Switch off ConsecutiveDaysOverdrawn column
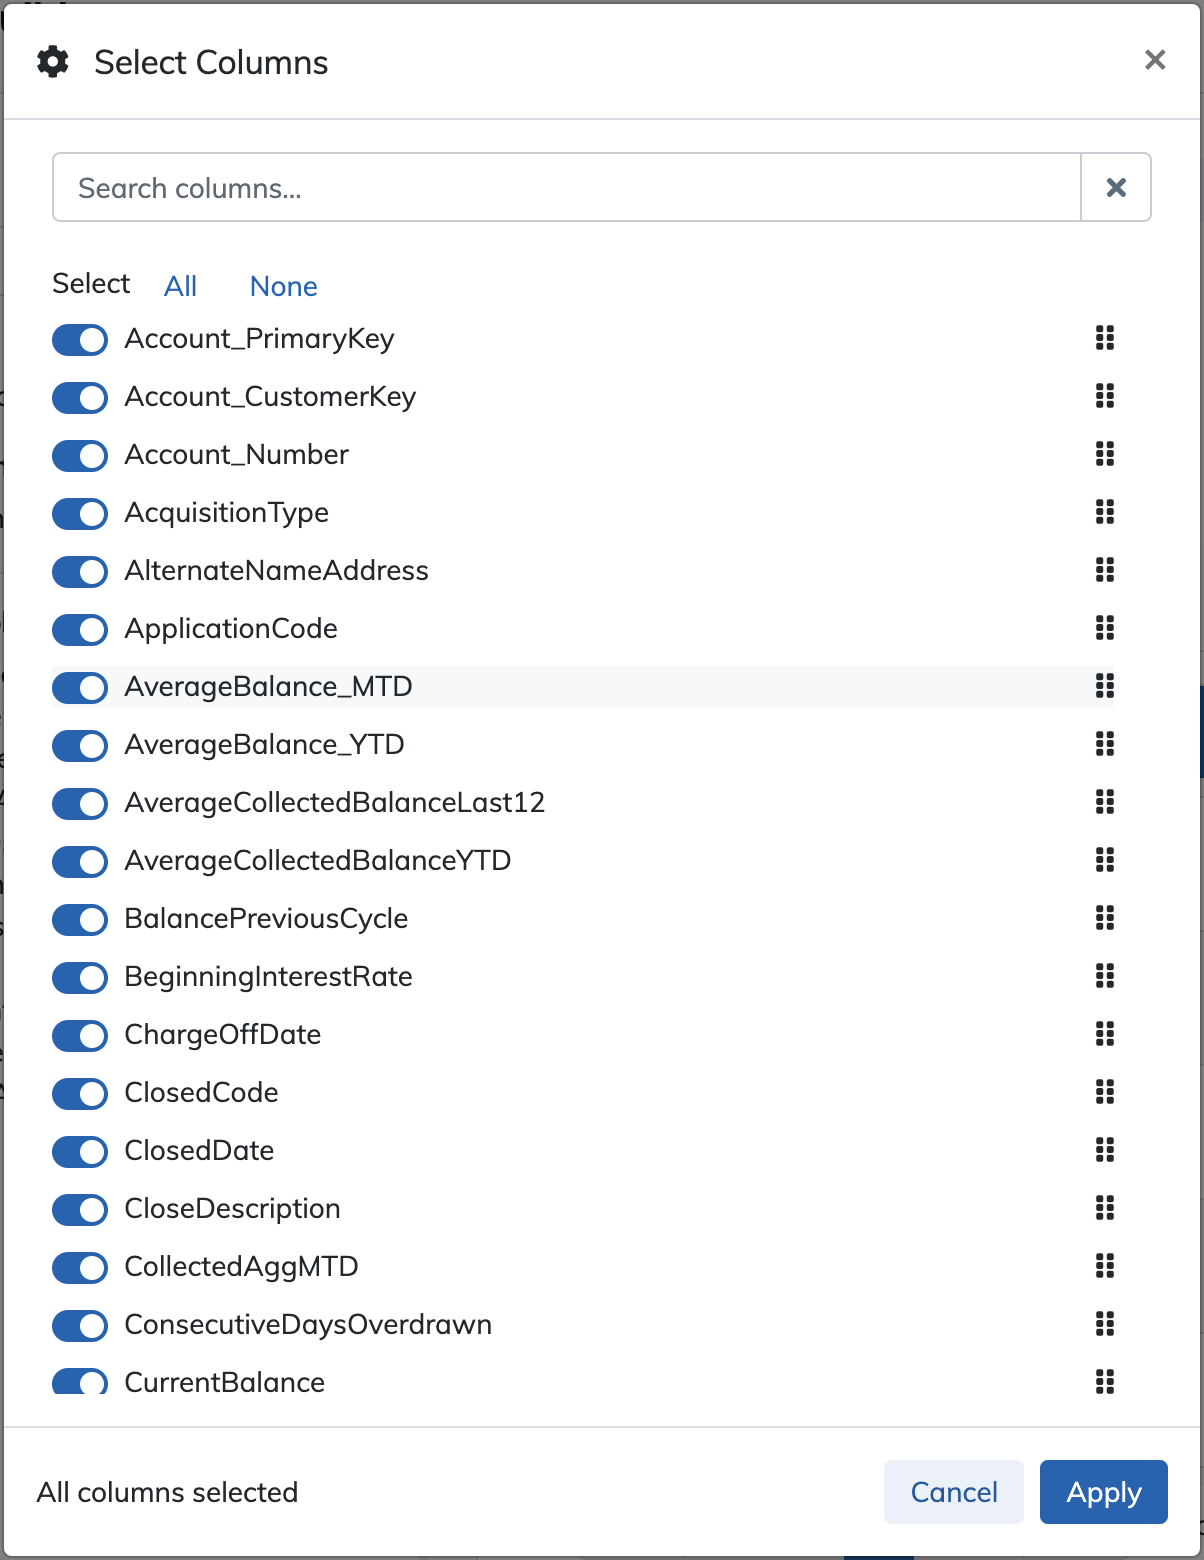This screenshot has width=1204, height=1560. tap(80, 1326)
